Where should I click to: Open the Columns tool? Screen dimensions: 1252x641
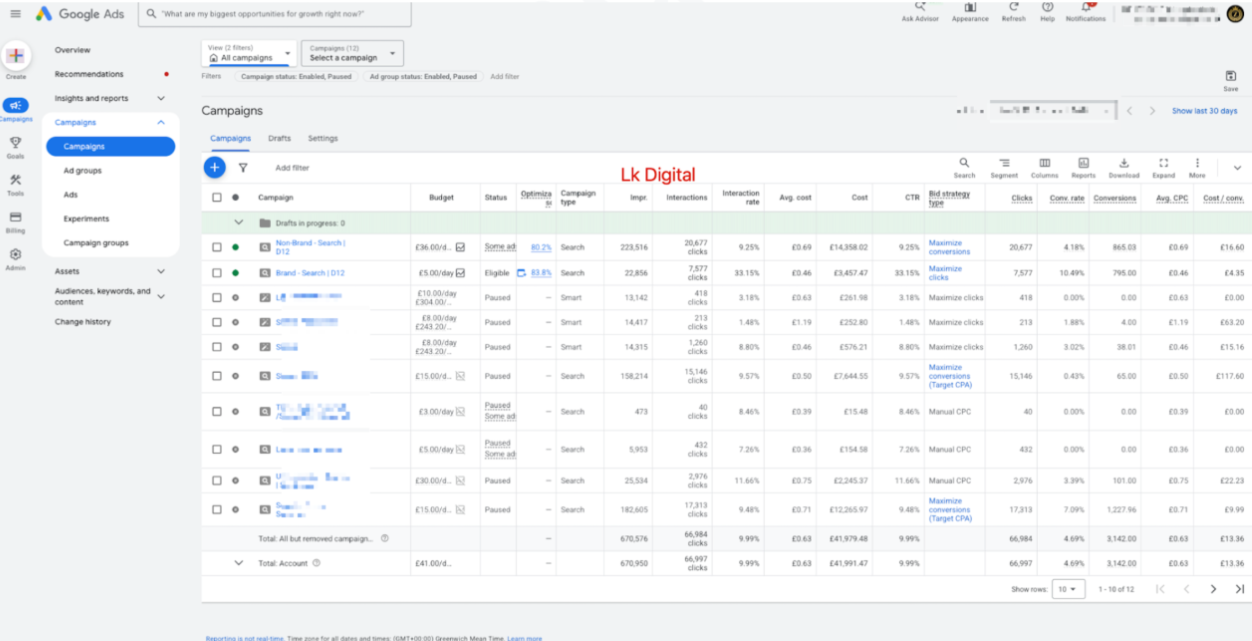click(1044, 163)
